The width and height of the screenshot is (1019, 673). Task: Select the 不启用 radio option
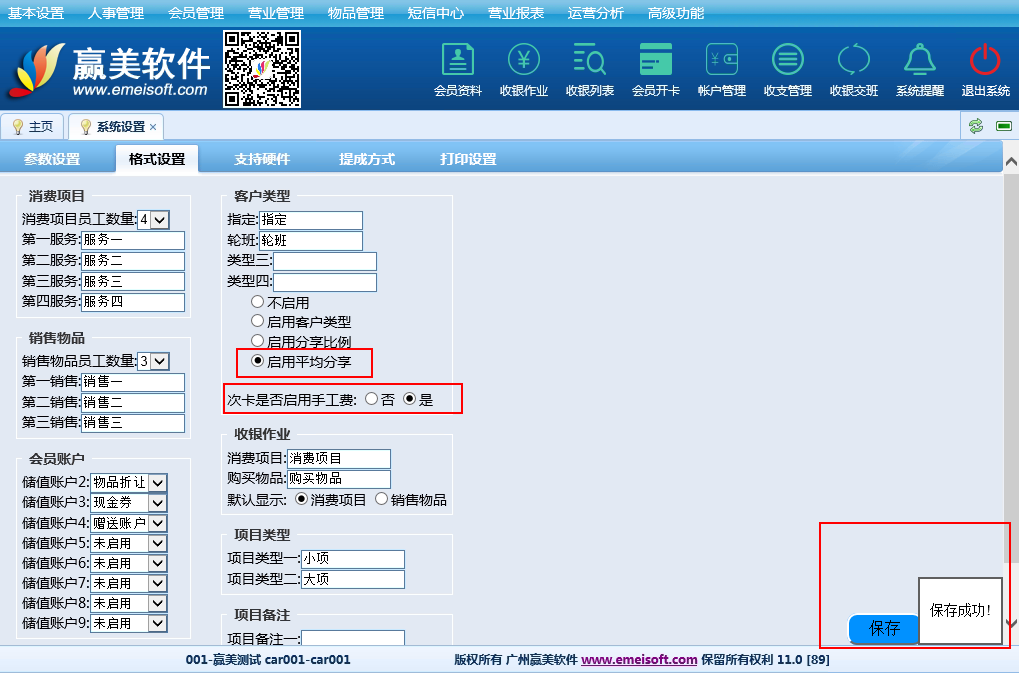[x=257, y=302]
